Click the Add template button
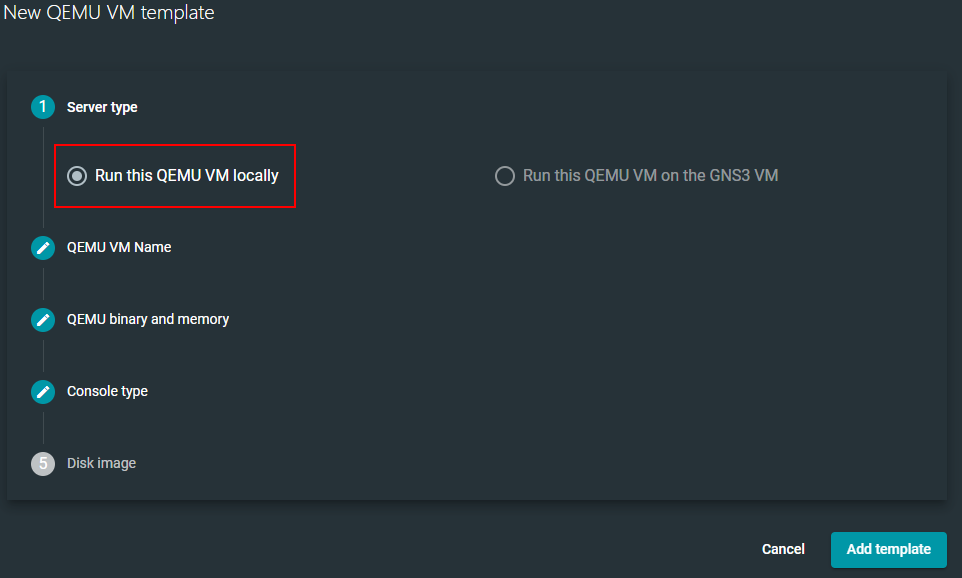This screenshot has height=578, width=962. click(888, 549)
